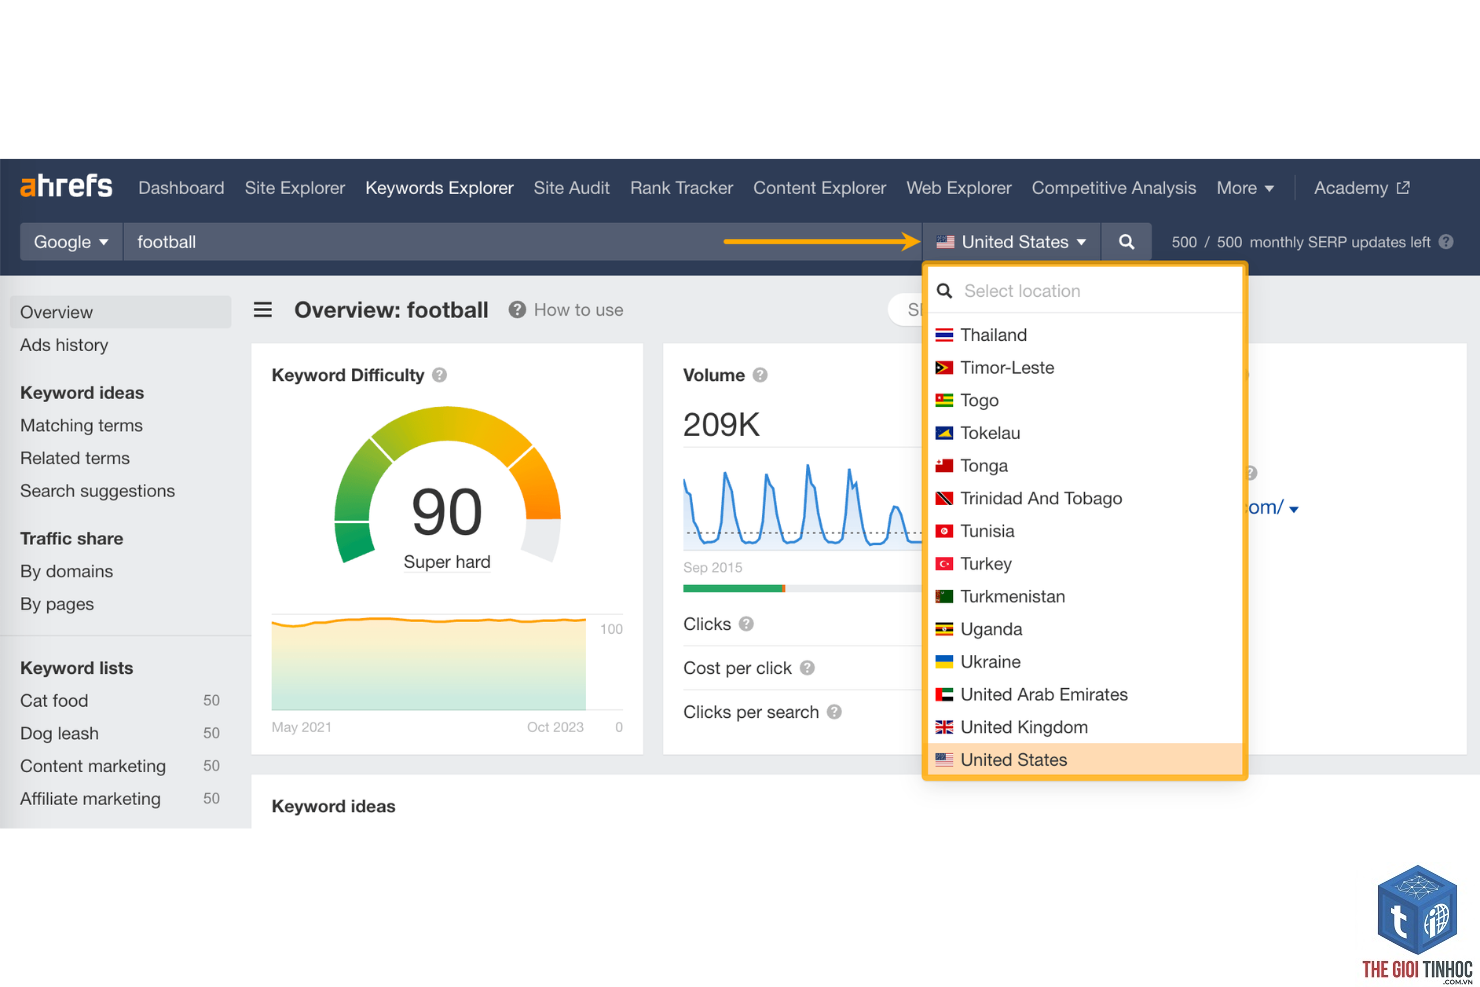Open Site Audit
The width and height of the screenshot is (1480, 987).
pyautogui.click(x=572, y=188)
